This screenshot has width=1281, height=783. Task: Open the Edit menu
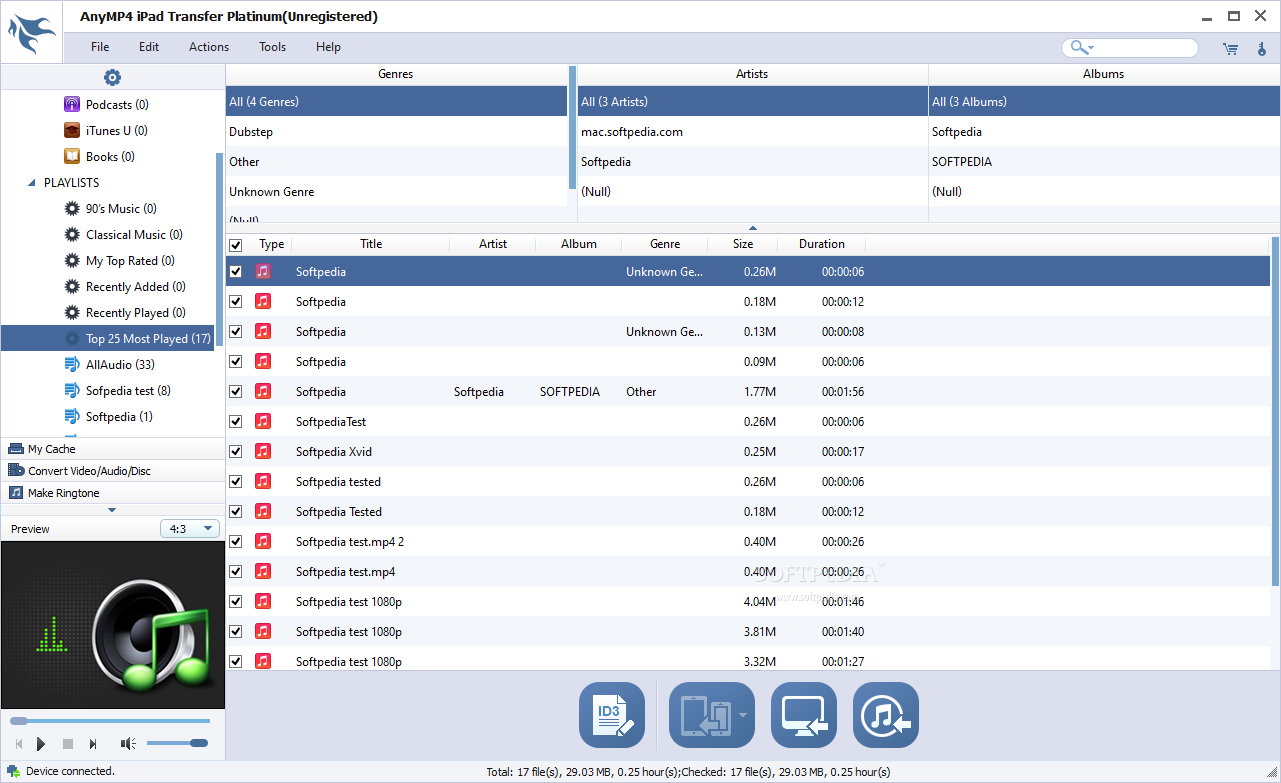(149, 47)
